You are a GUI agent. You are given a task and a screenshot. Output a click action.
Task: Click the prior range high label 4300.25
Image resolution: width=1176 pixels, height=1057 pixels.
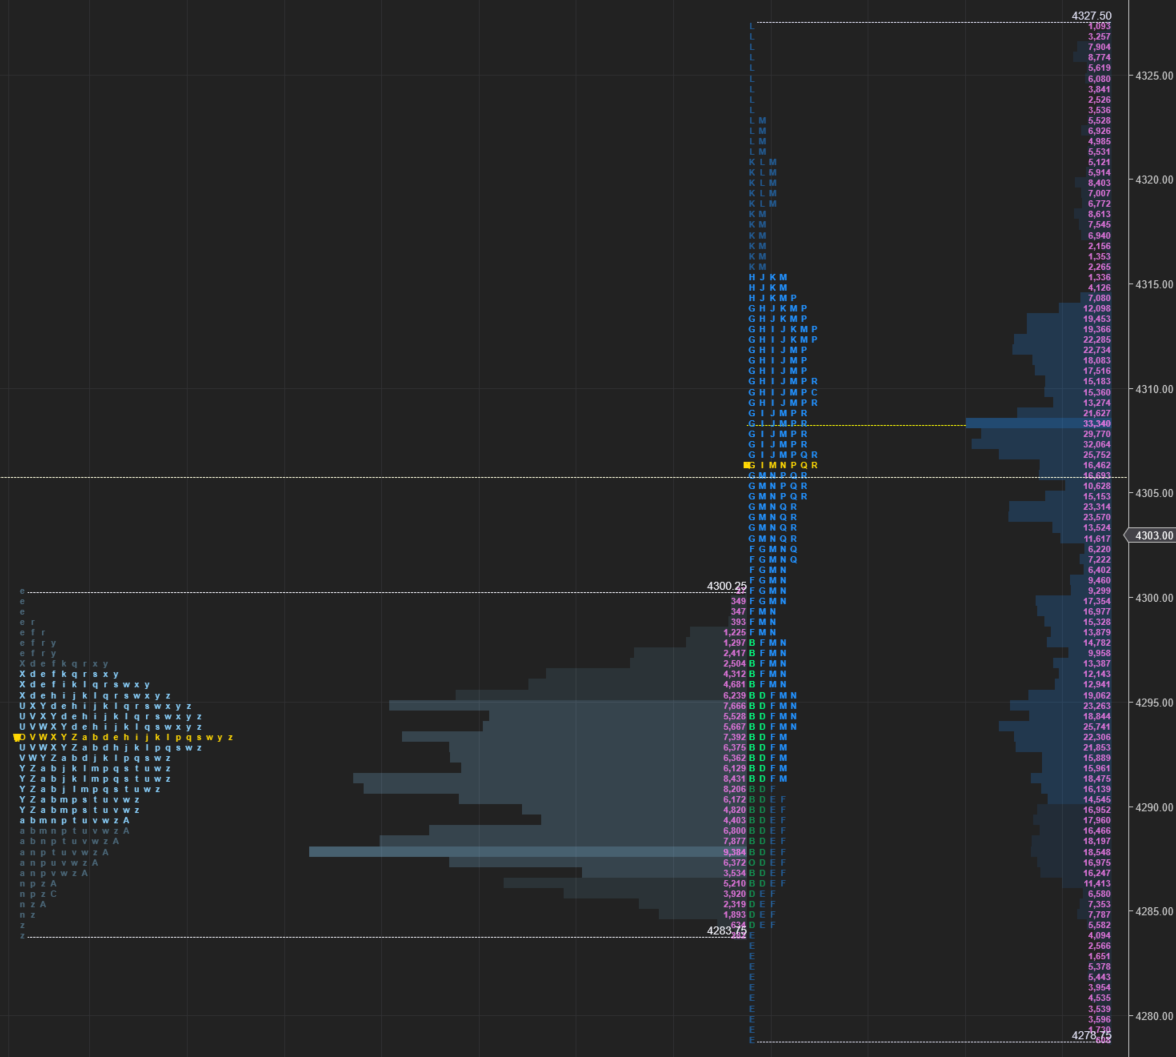point(727,586)
